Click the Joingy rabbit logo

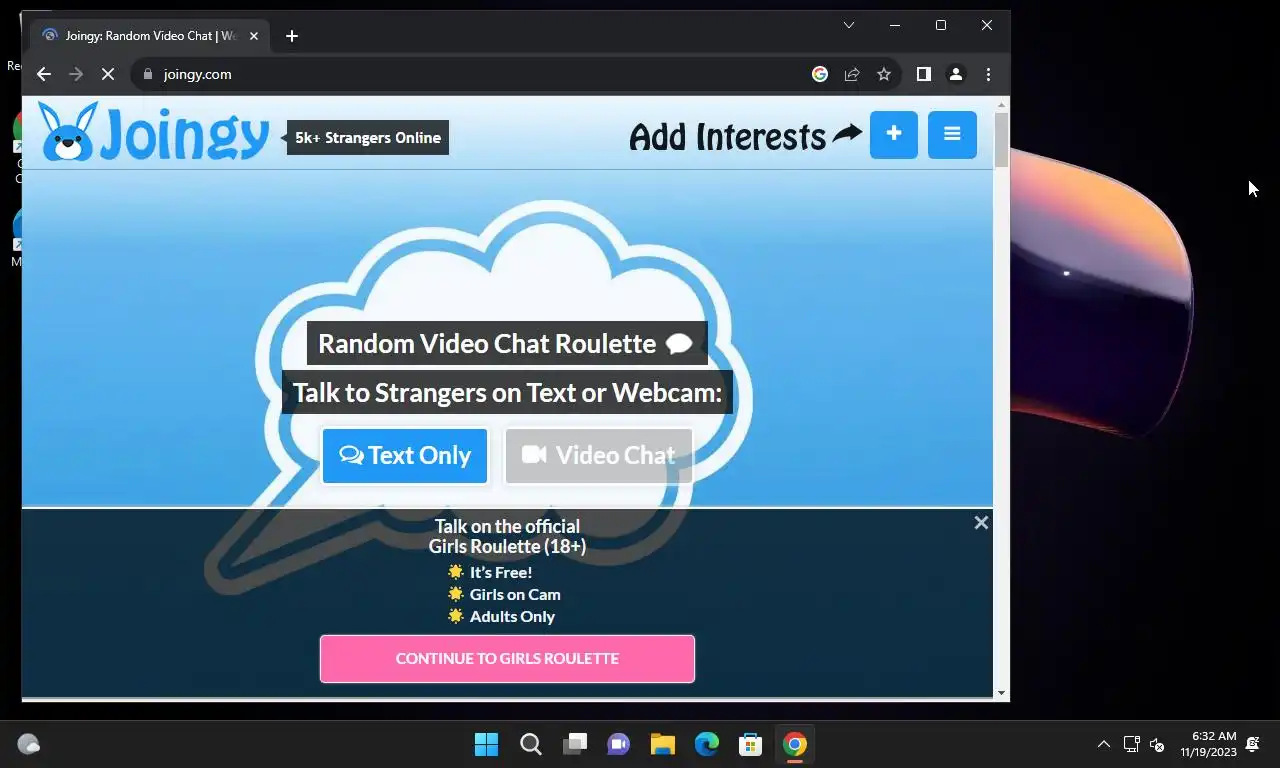[x=154, y=132]
